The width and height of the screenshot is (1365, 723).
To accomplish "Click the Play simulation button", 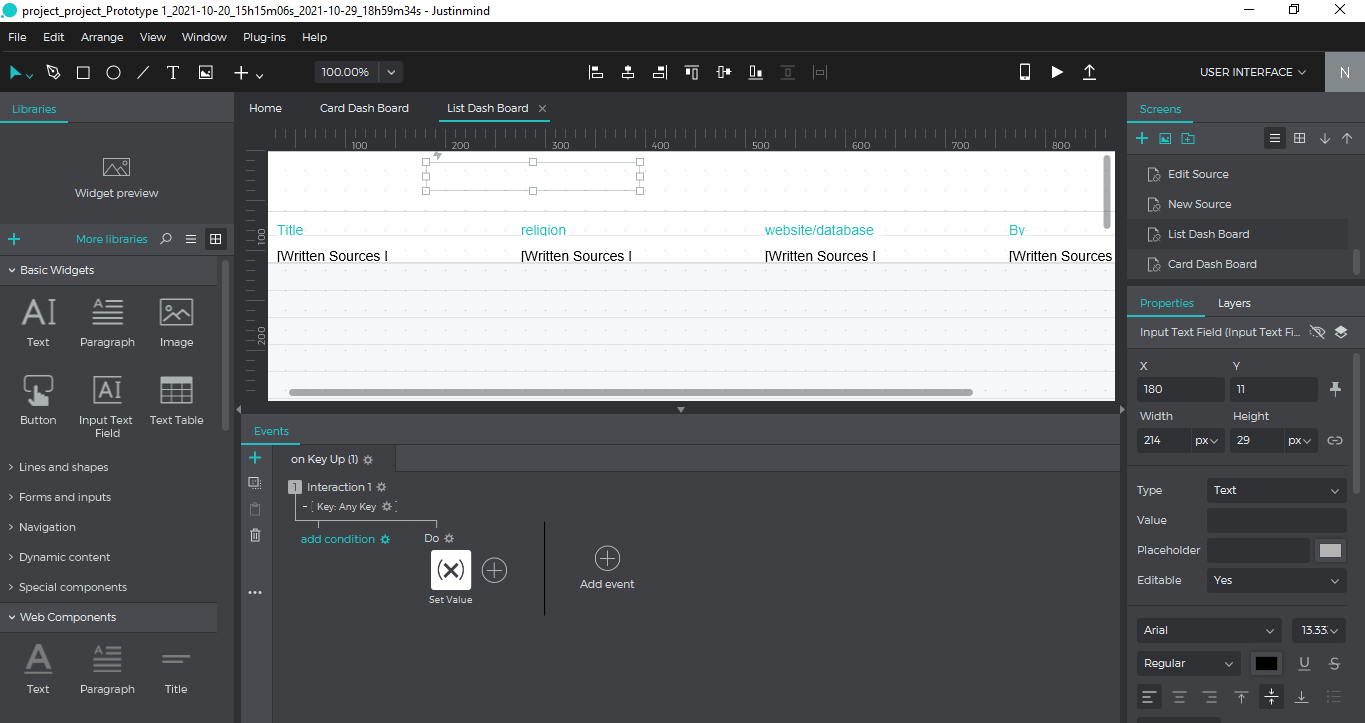I will pos(1057,72).
